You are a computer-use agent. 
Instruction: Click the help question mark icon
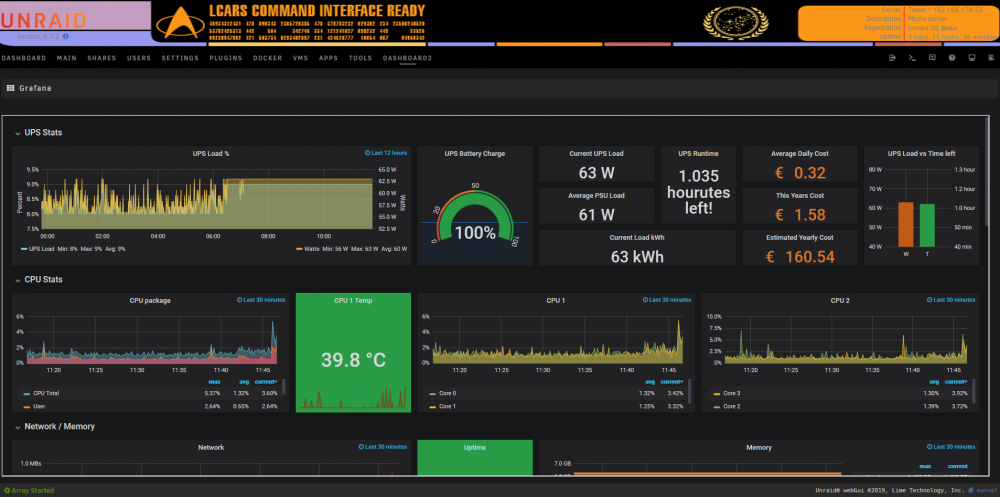[952, 58]
